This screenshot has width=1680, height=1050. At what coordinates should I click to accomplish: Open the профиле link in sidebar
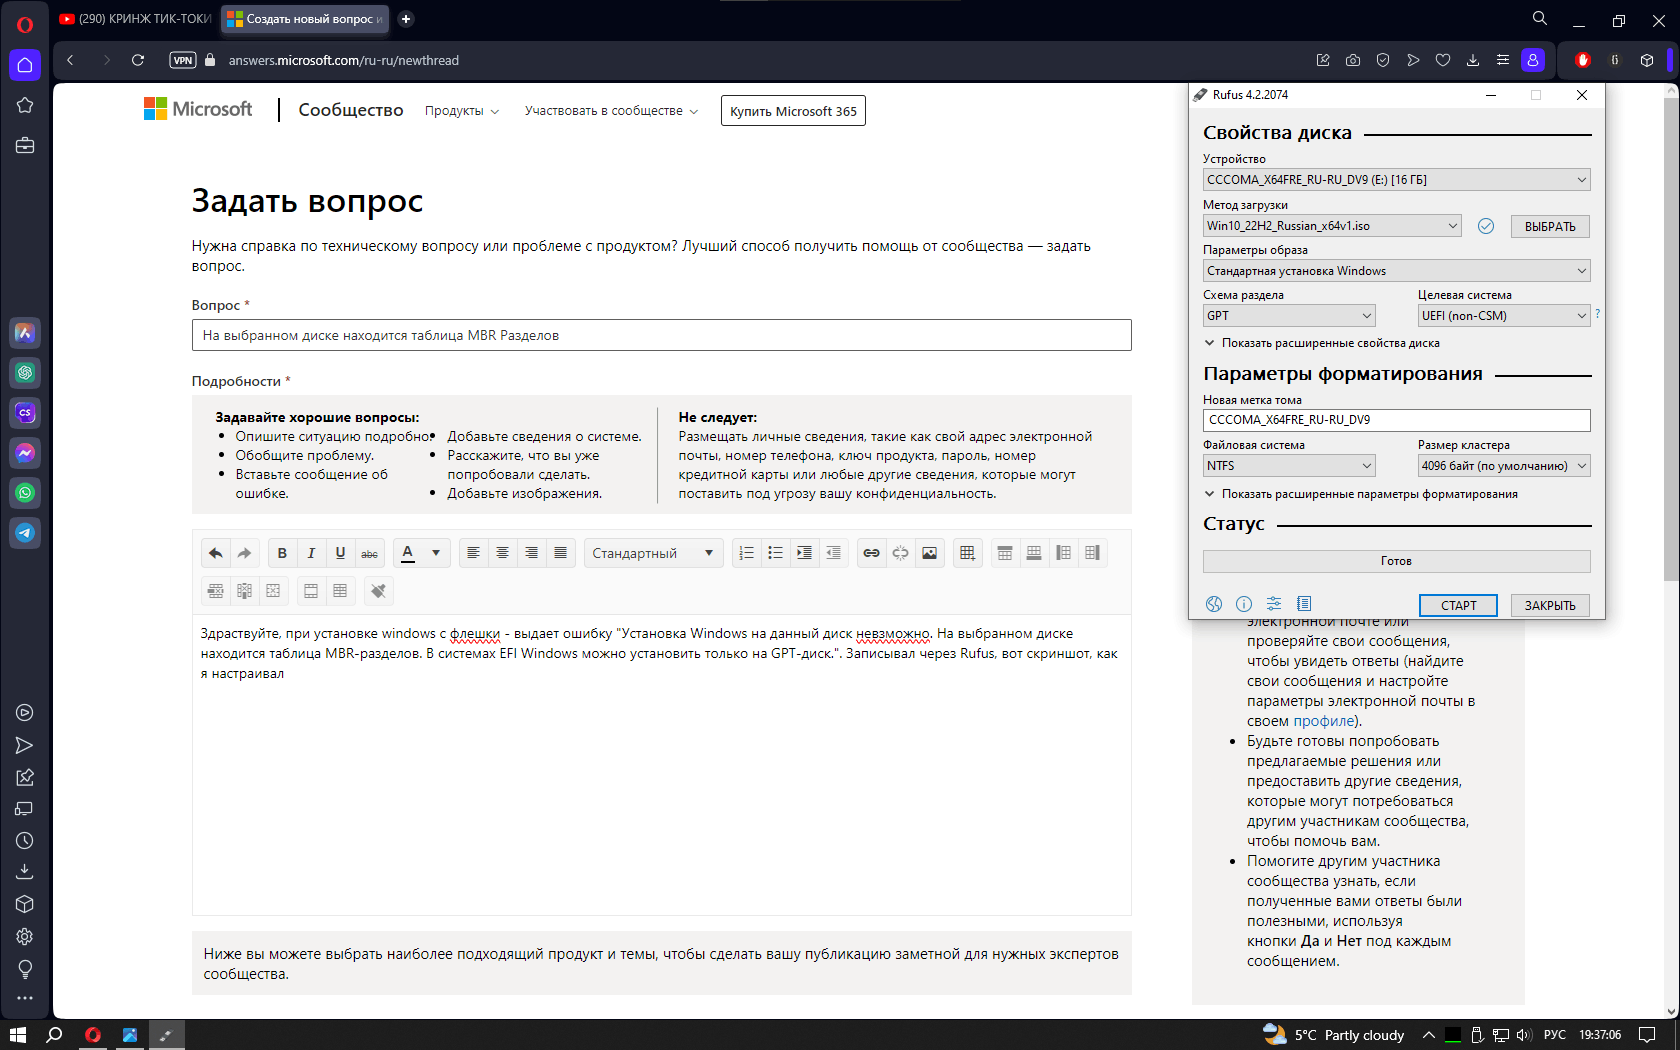(1324, 721)
